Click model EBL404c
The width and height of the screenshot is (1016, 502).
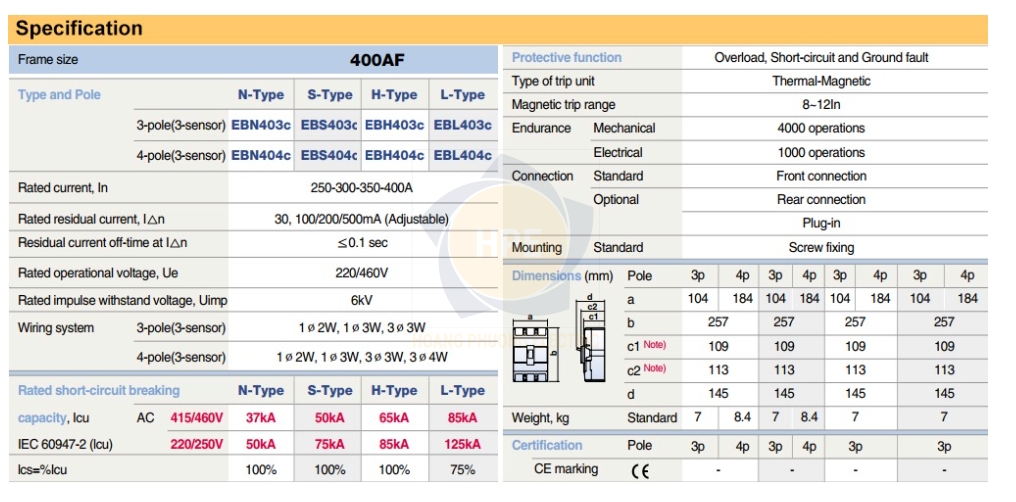(x=463, y=155)
